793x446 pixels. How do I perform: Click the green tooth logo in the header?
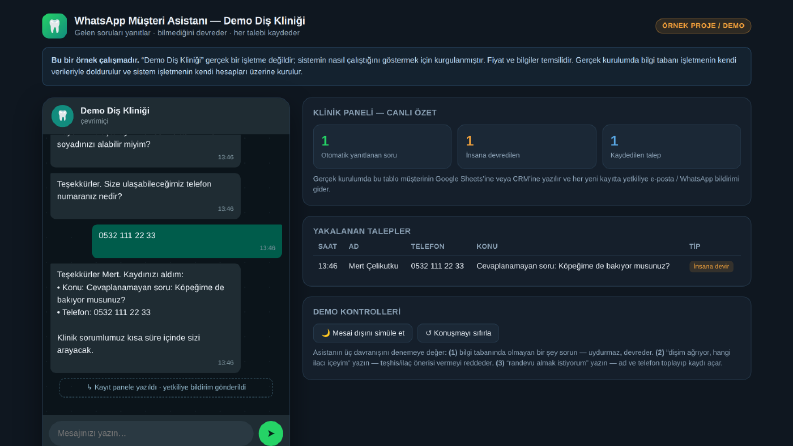point(54,26)
